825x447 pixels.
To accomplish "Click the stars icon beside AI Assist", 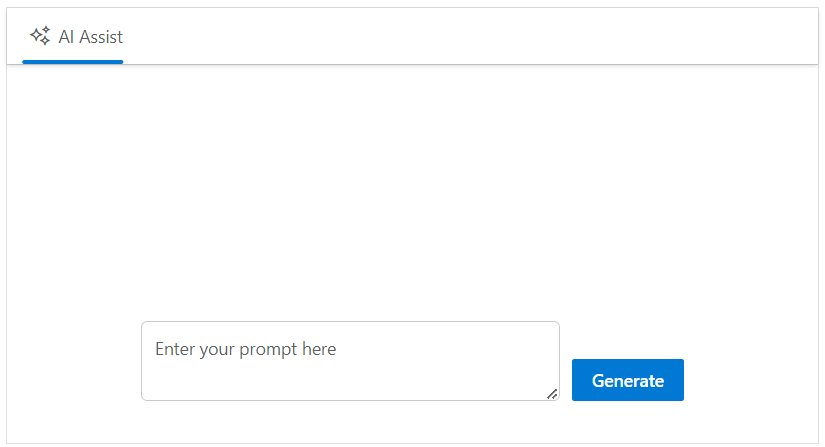I will [x=40, y=36].
